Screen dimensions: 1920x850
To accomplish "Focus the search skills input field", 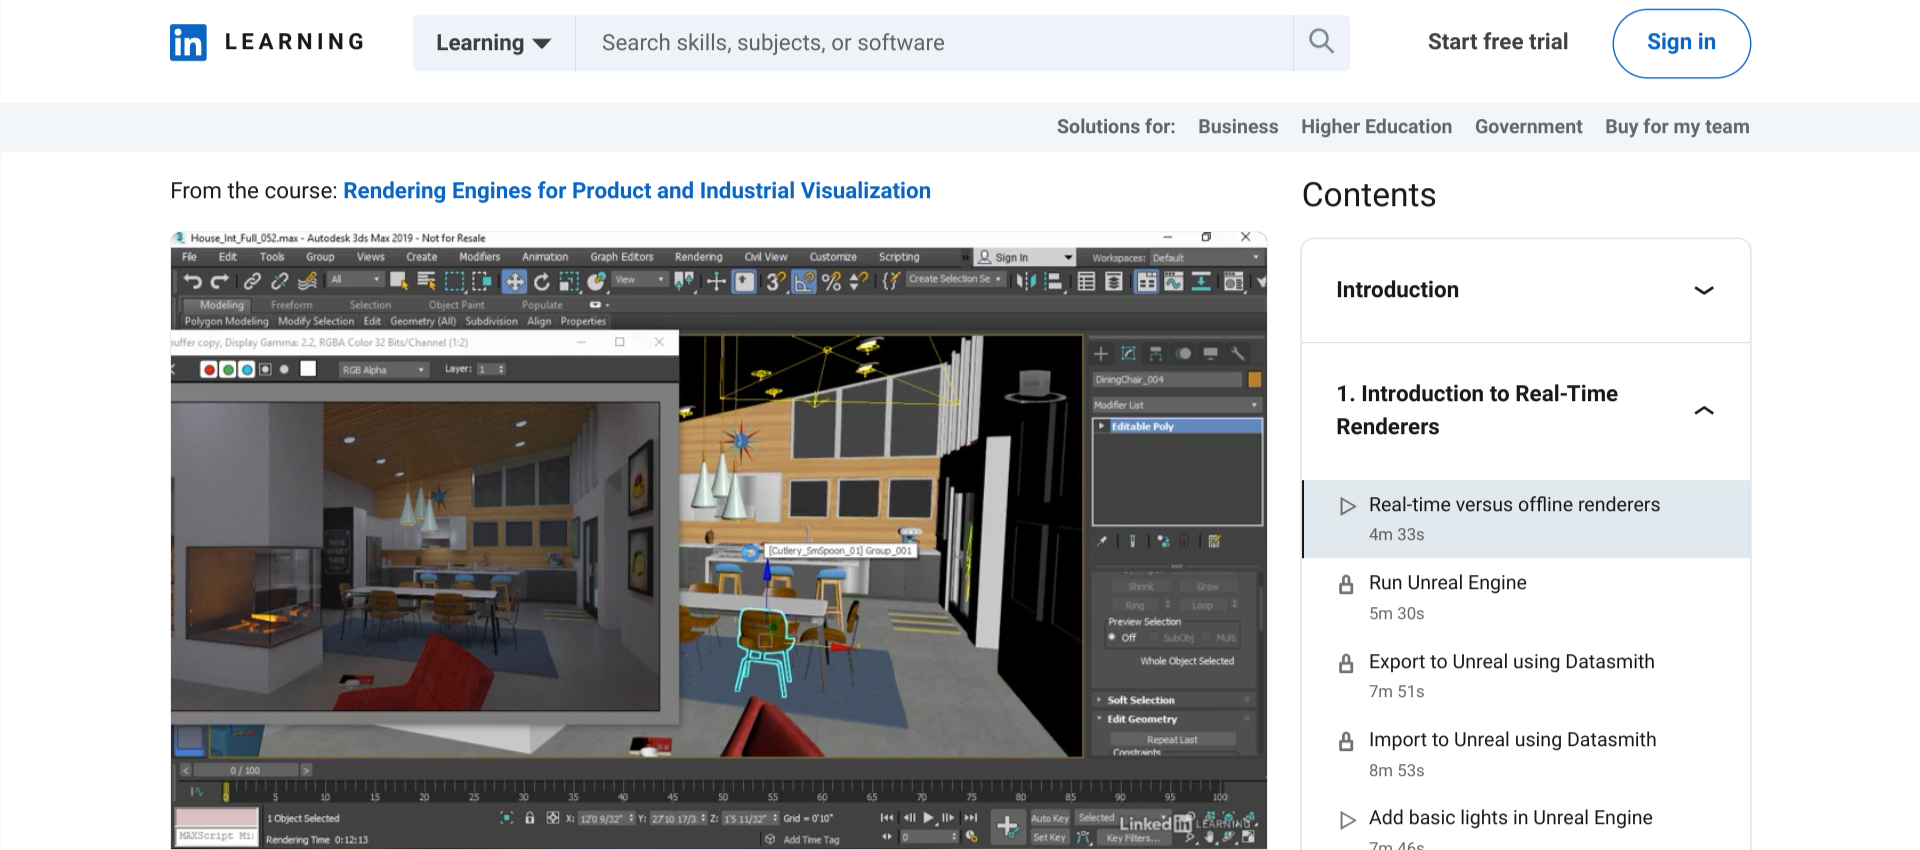I will click(x=934, y=43).
